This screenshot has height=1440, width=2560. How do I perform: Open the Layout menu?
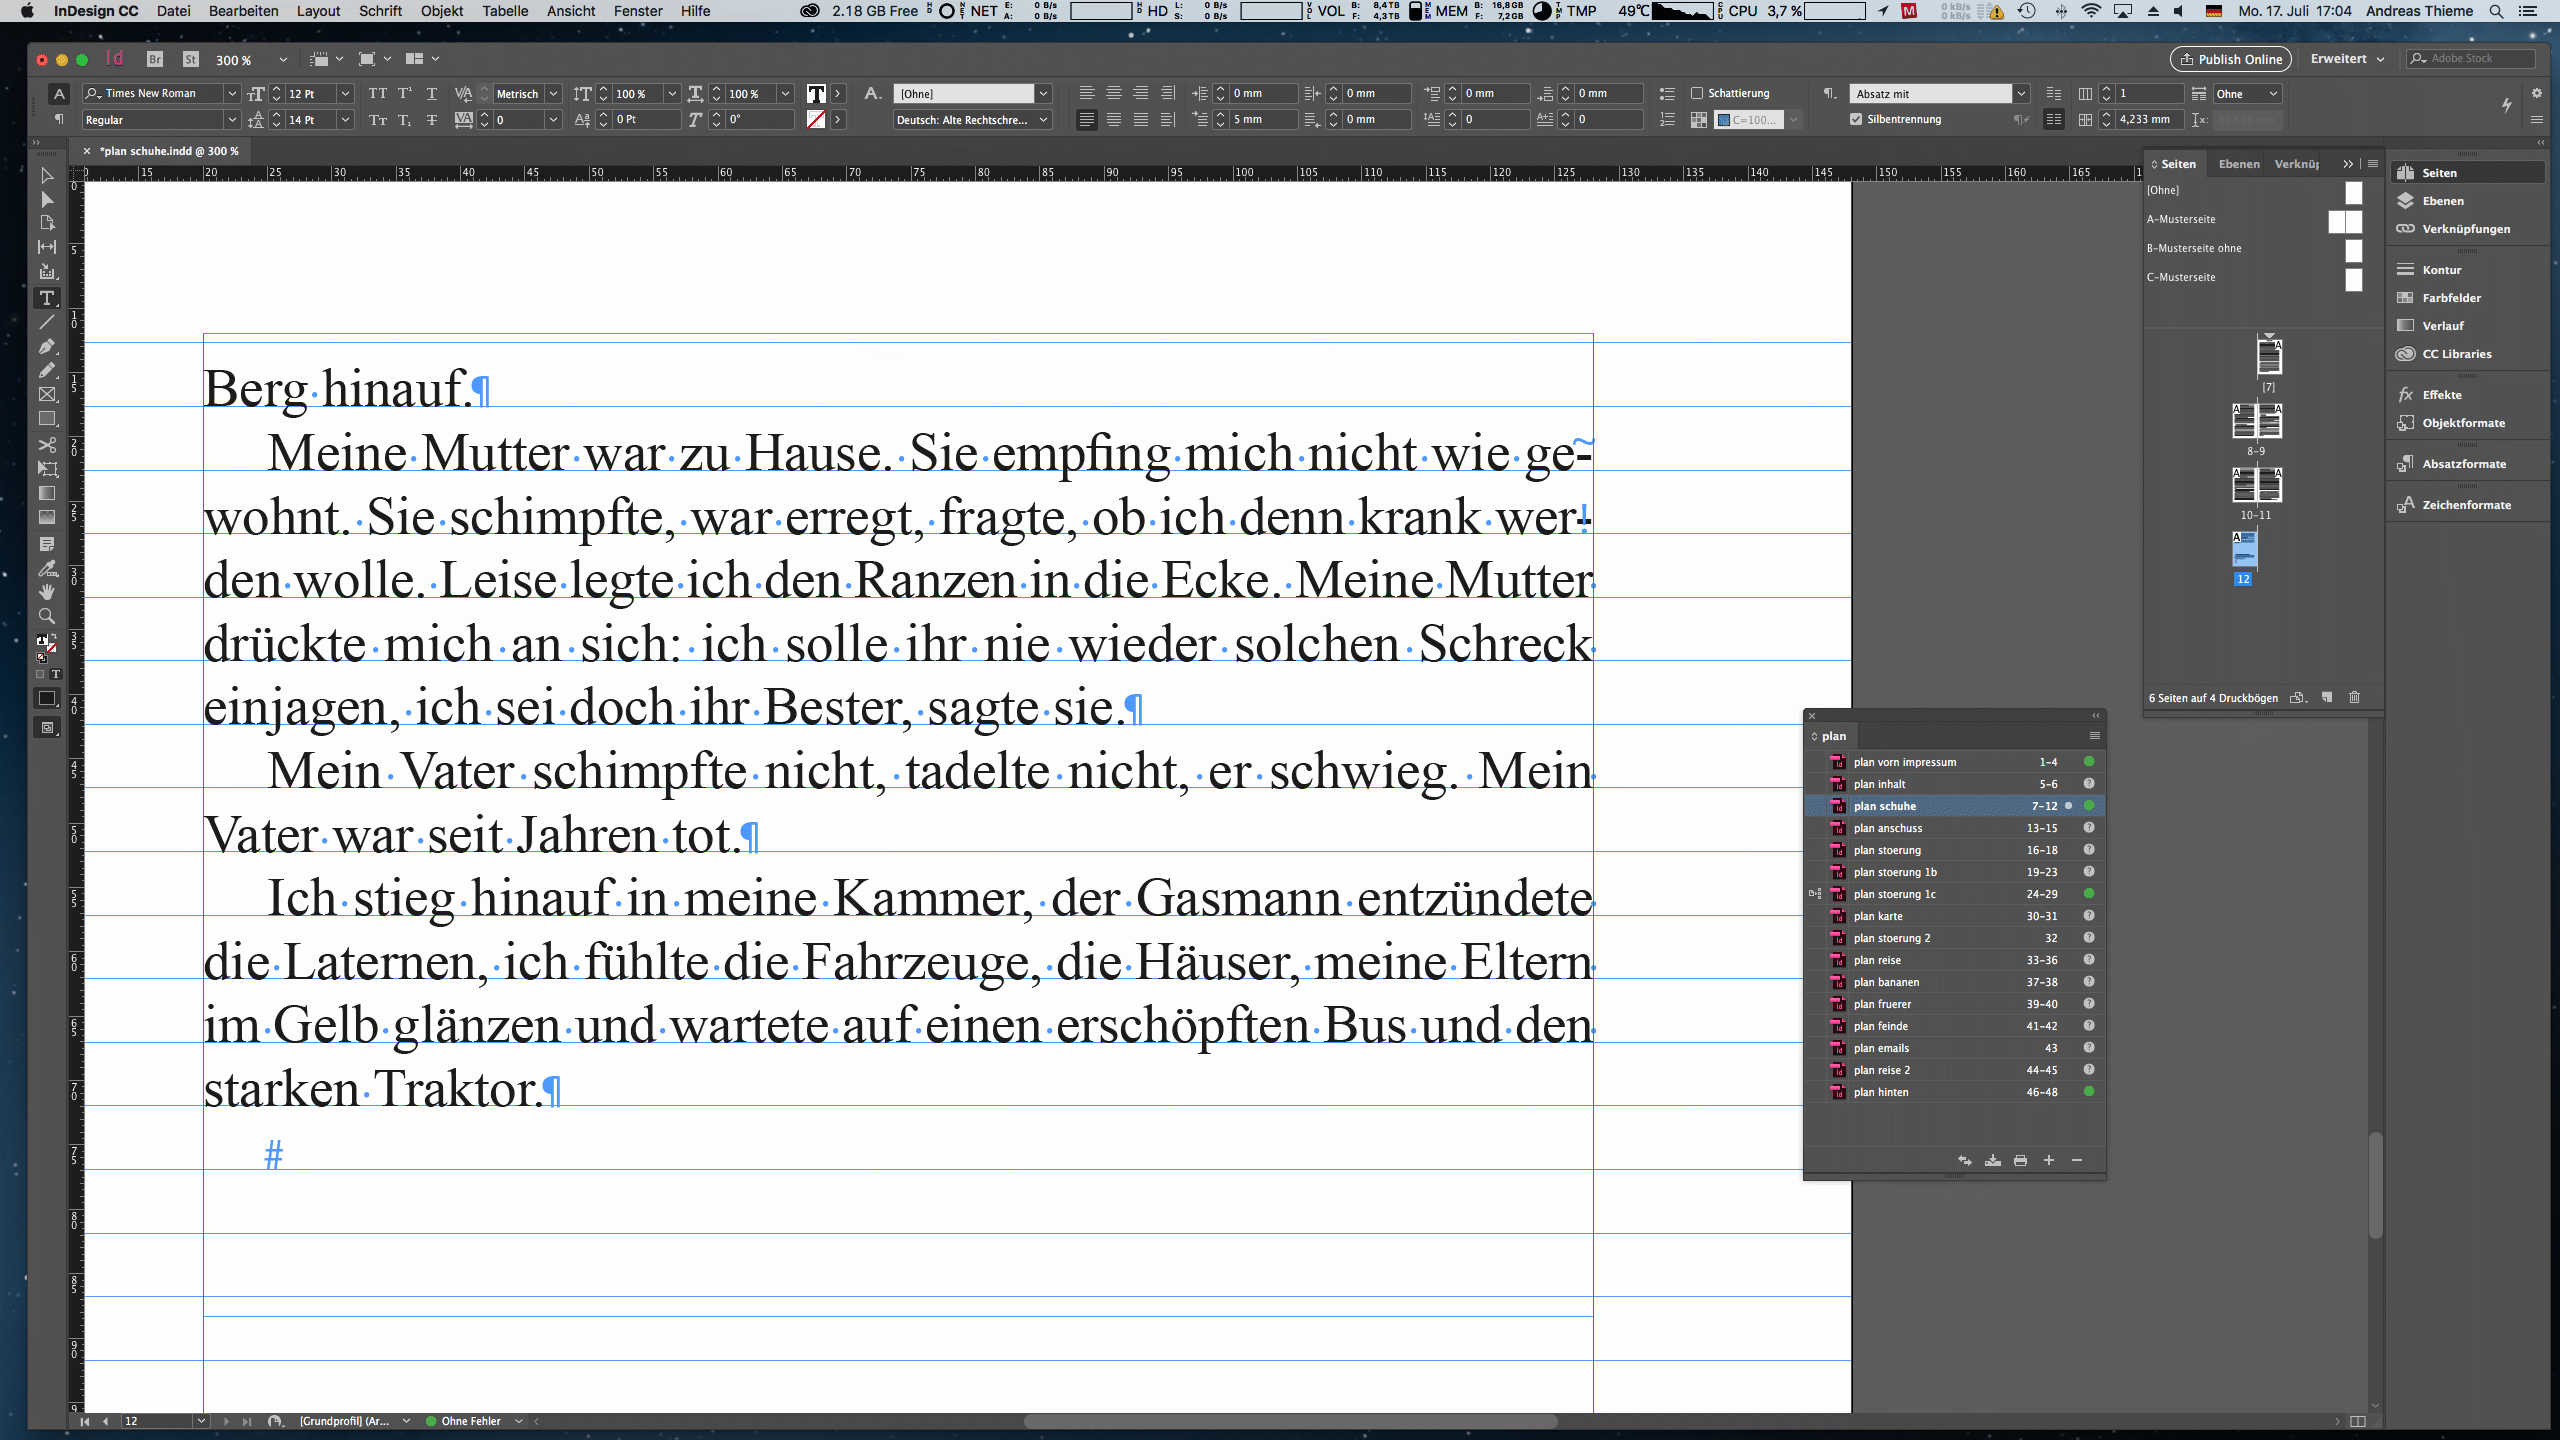(x=318, y=11)
